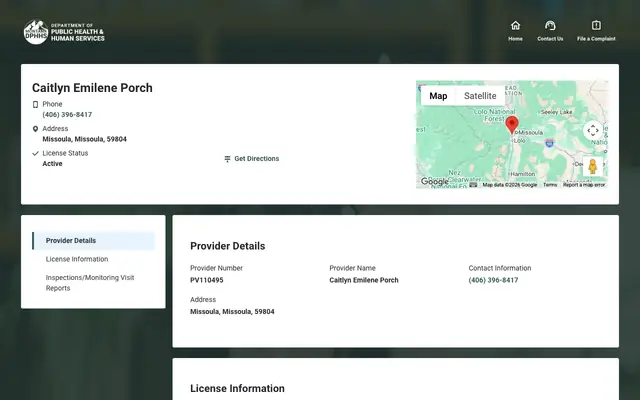Open the map Terms link
640x400 pixels.
[550, 185]
